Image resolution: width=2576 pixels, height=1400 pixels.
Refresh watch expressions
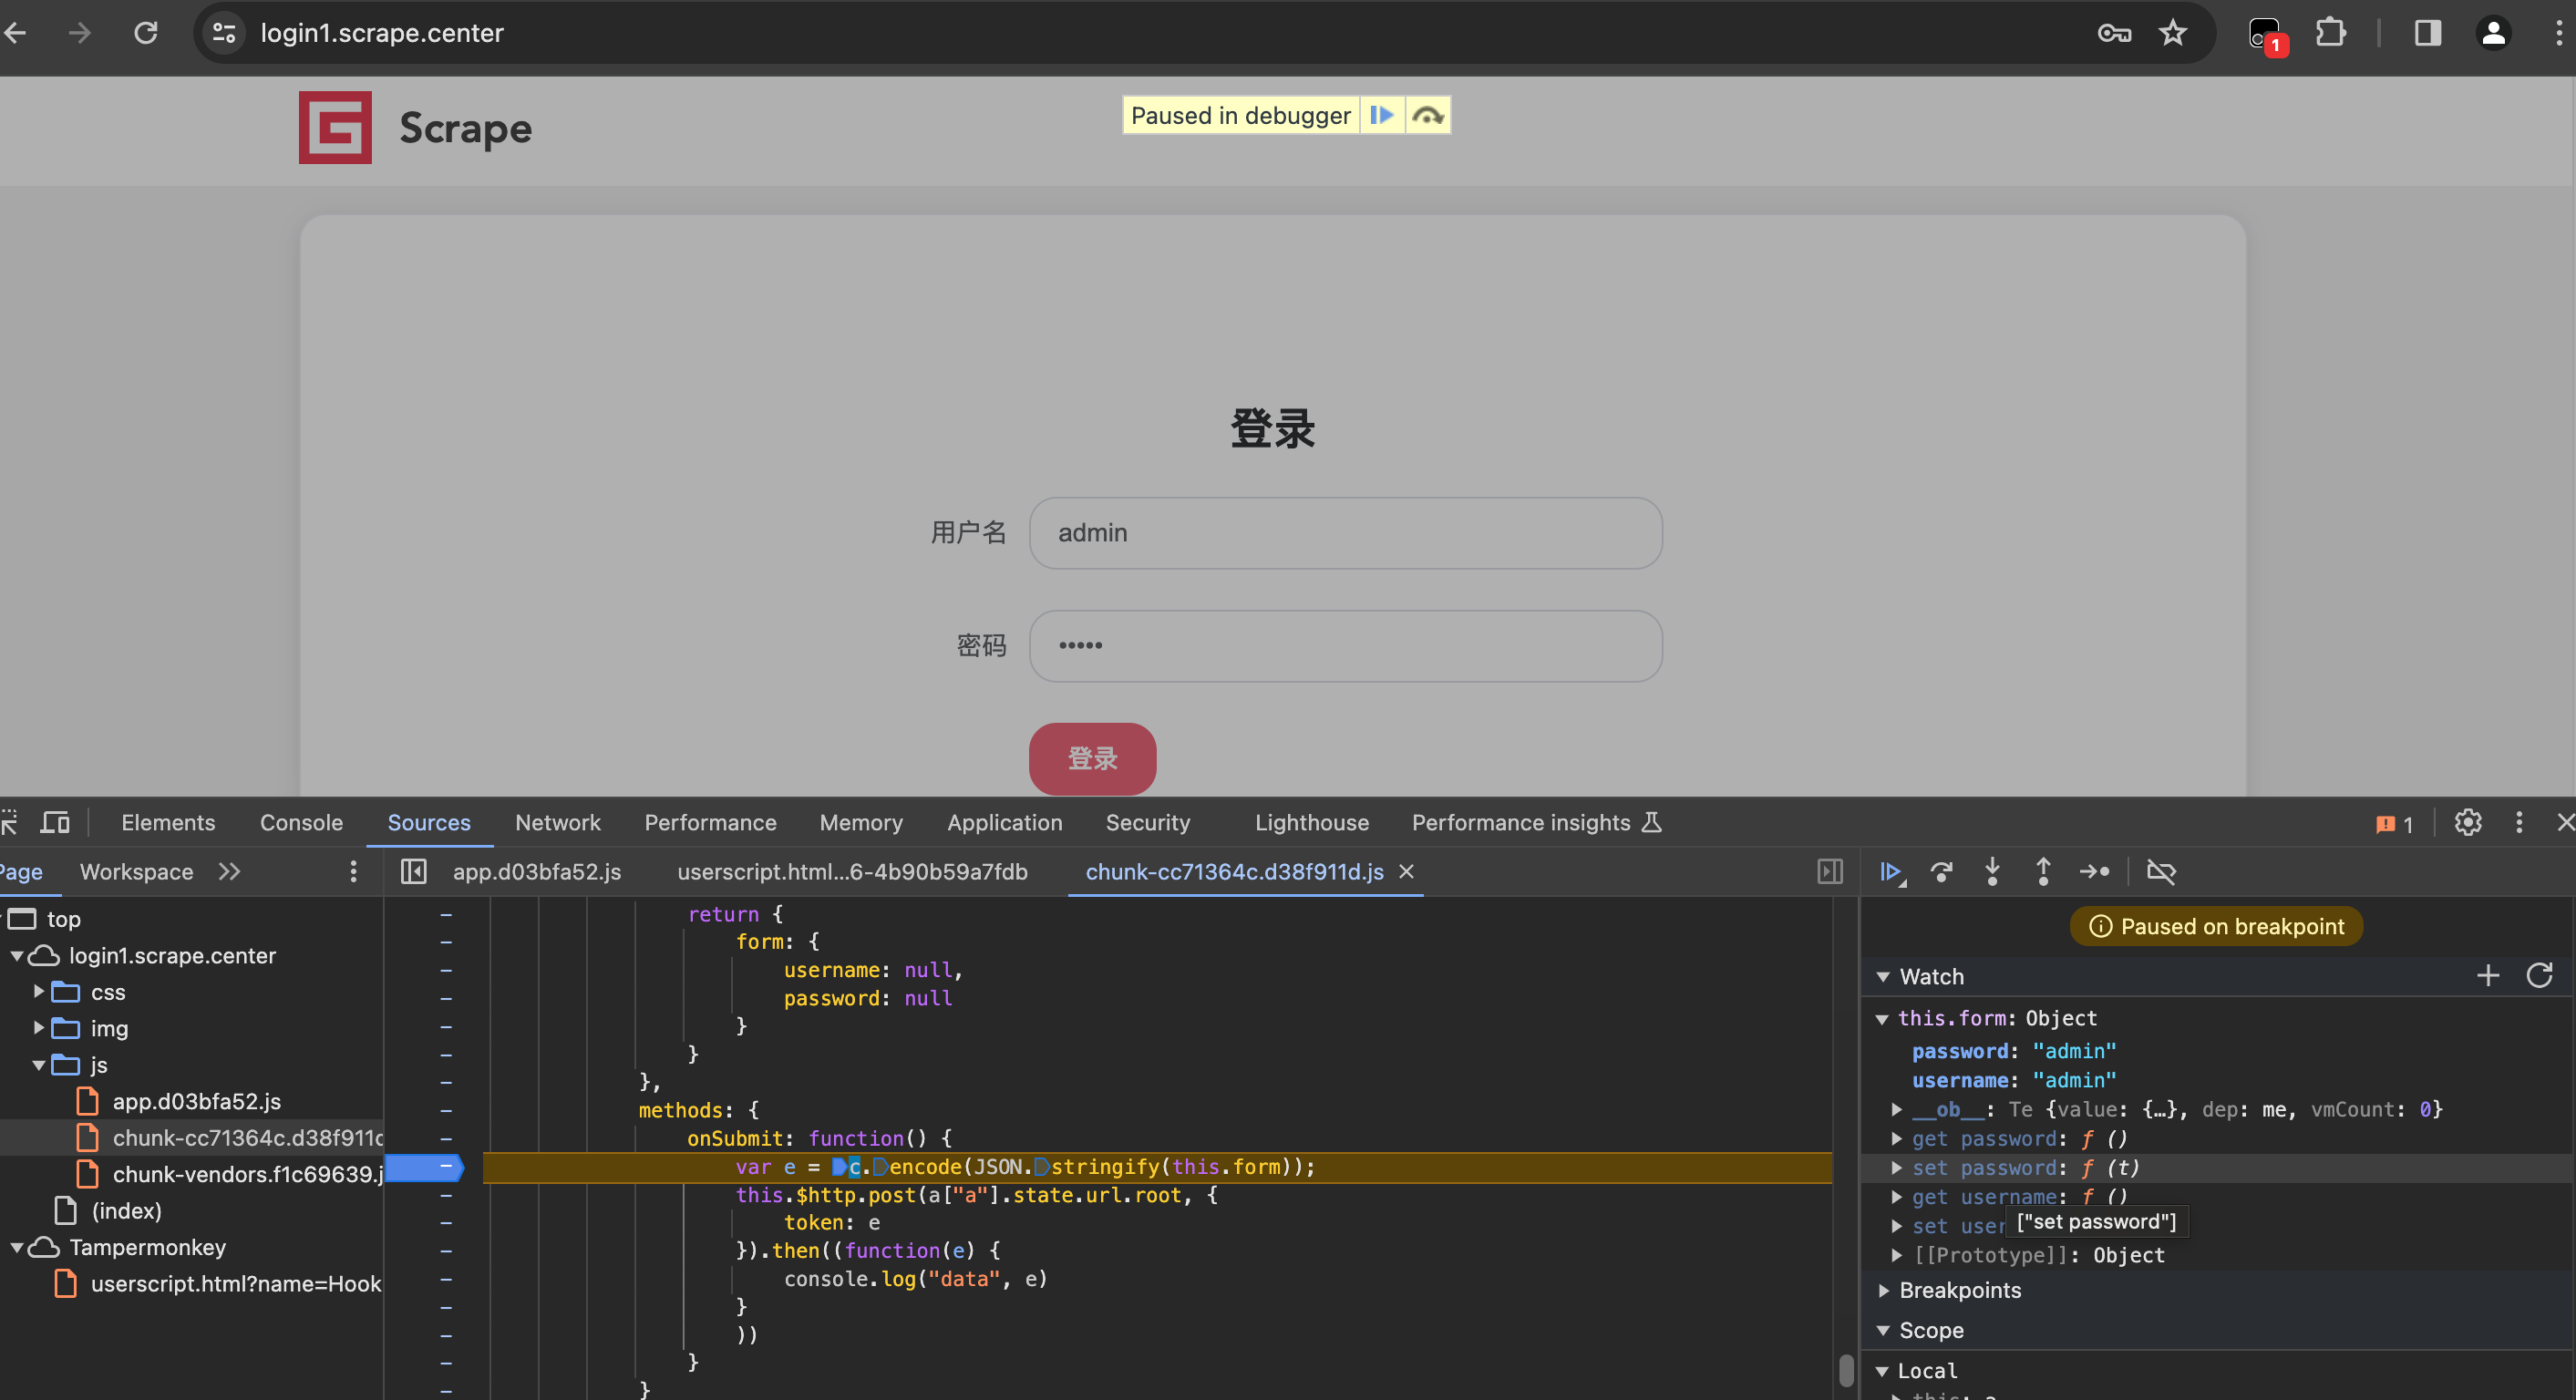pos(2540,975)
